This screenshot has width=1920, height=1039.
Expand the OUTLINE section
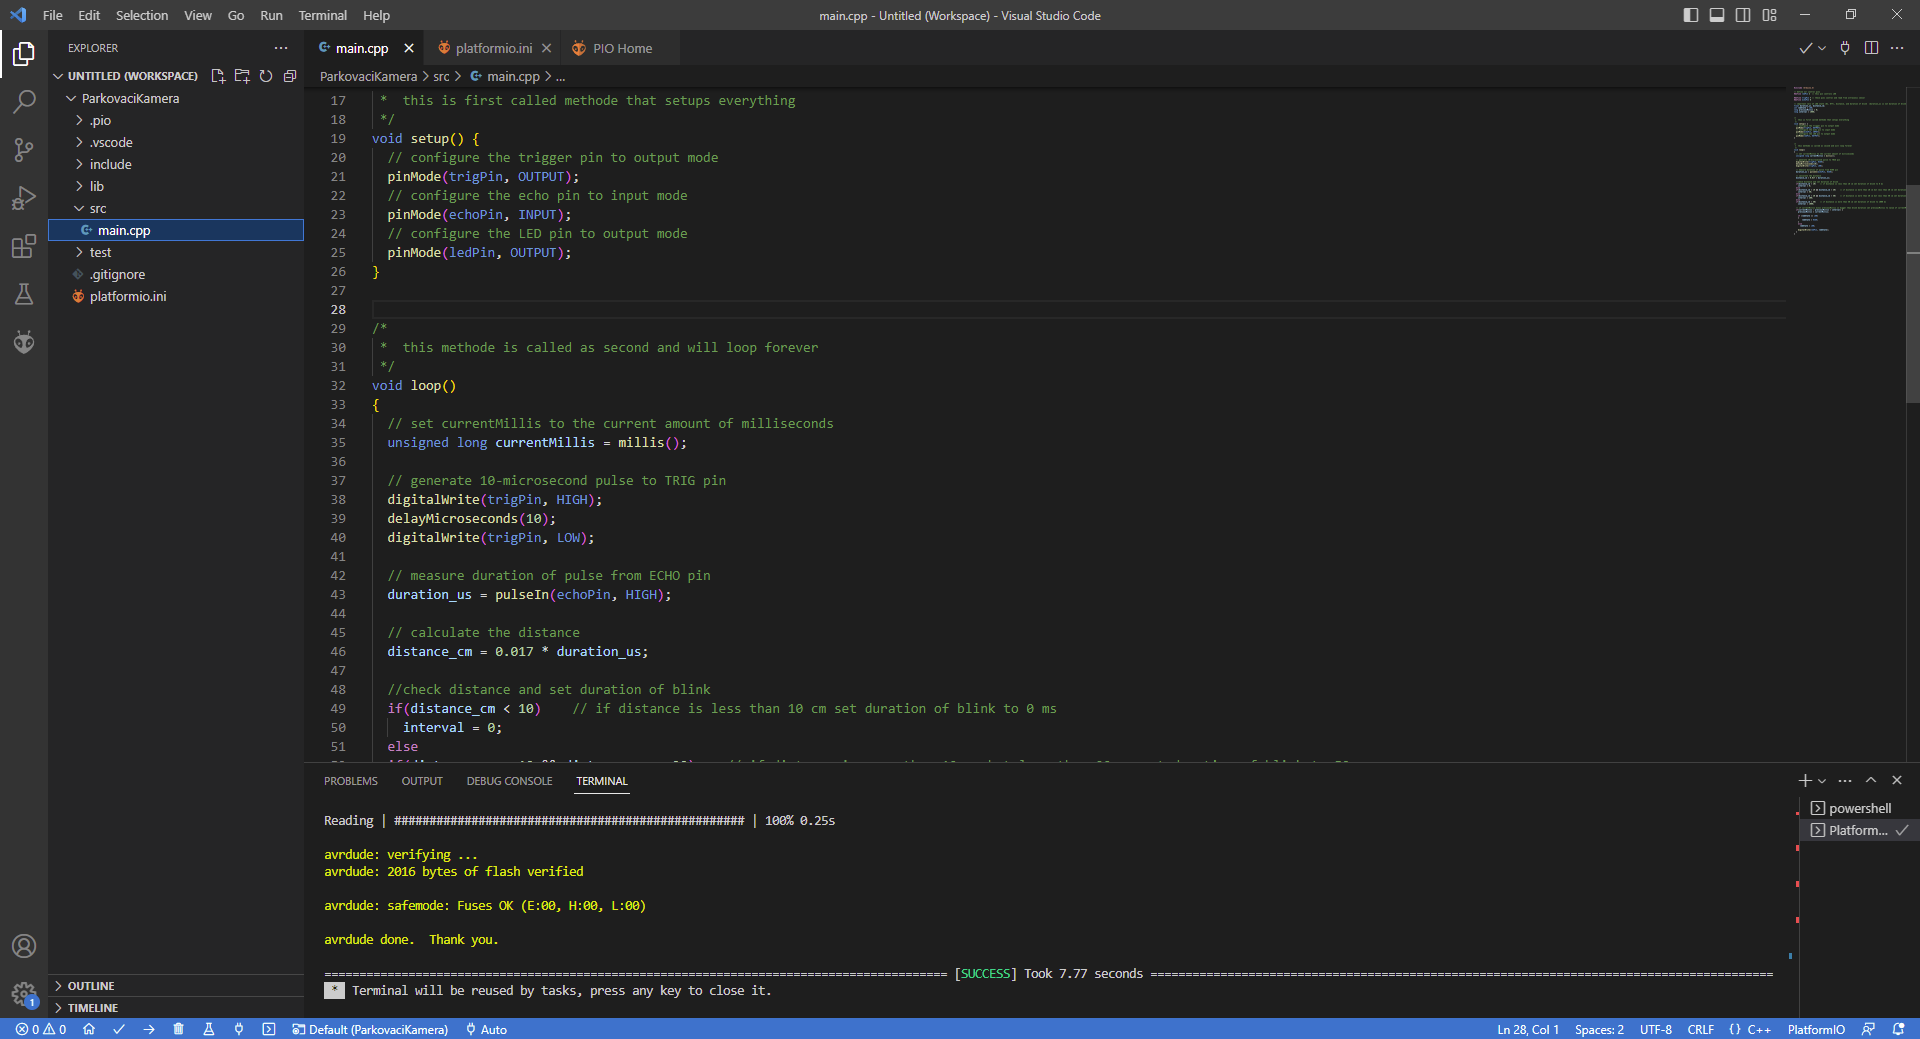click(x=91, y=986)
